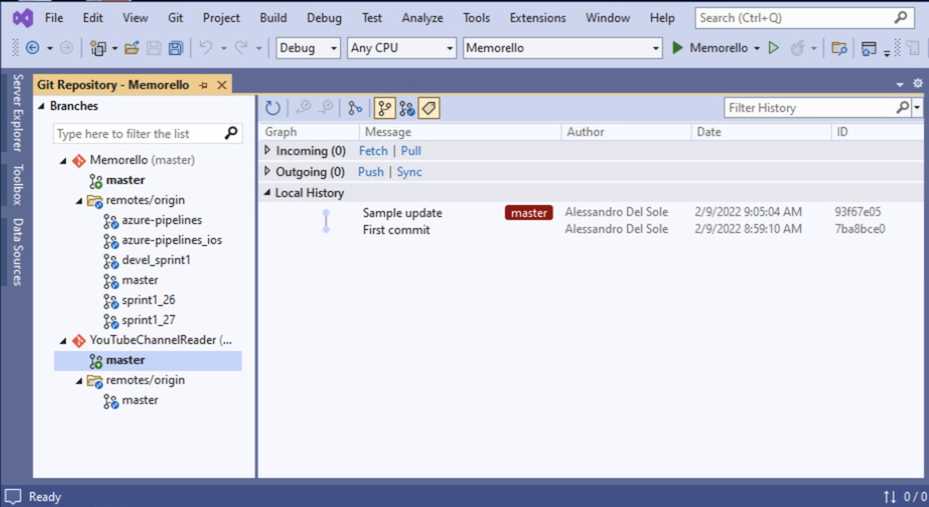Click the Visual Studio logo icon
The width and height of the screenshot is (929, 507).
tap(23, 18)
